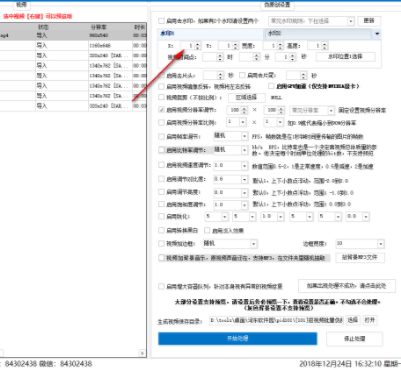Click the crop region select (区域选择) button
Viewport: 401px width, 370px height.
(x=247, y=98)
